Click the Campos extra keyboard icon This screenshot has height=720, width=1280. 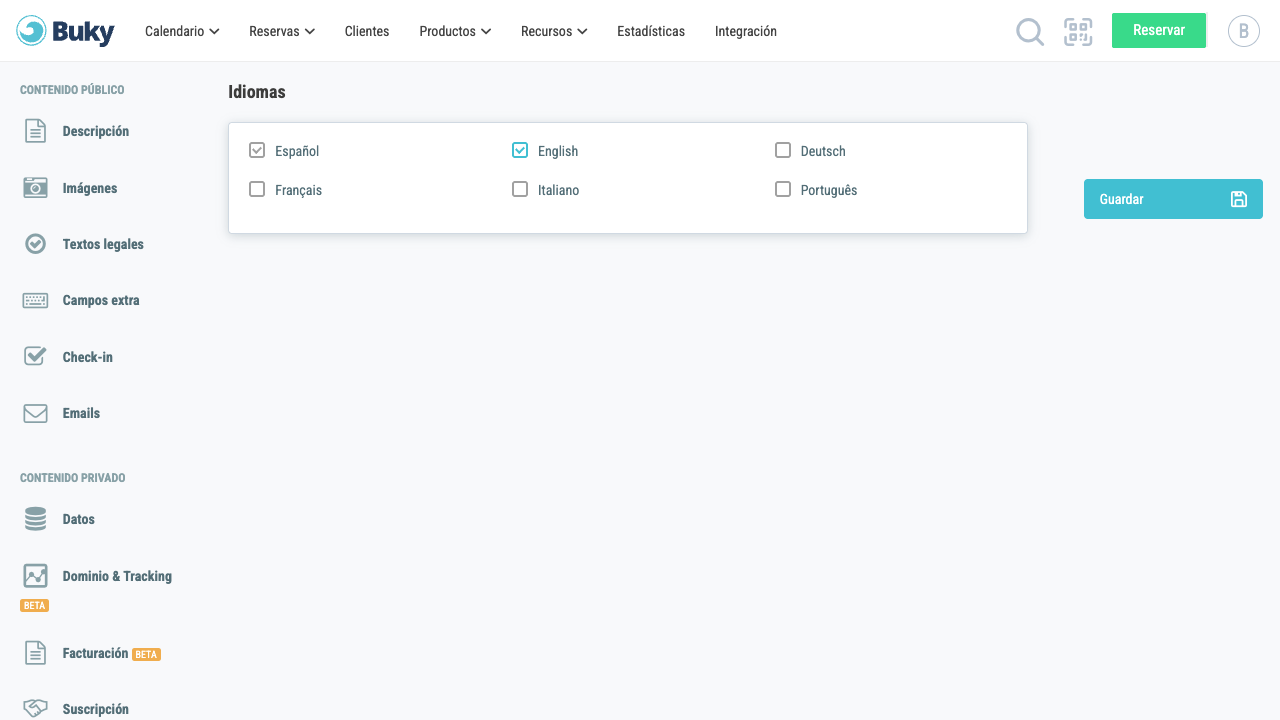(36, 300)
